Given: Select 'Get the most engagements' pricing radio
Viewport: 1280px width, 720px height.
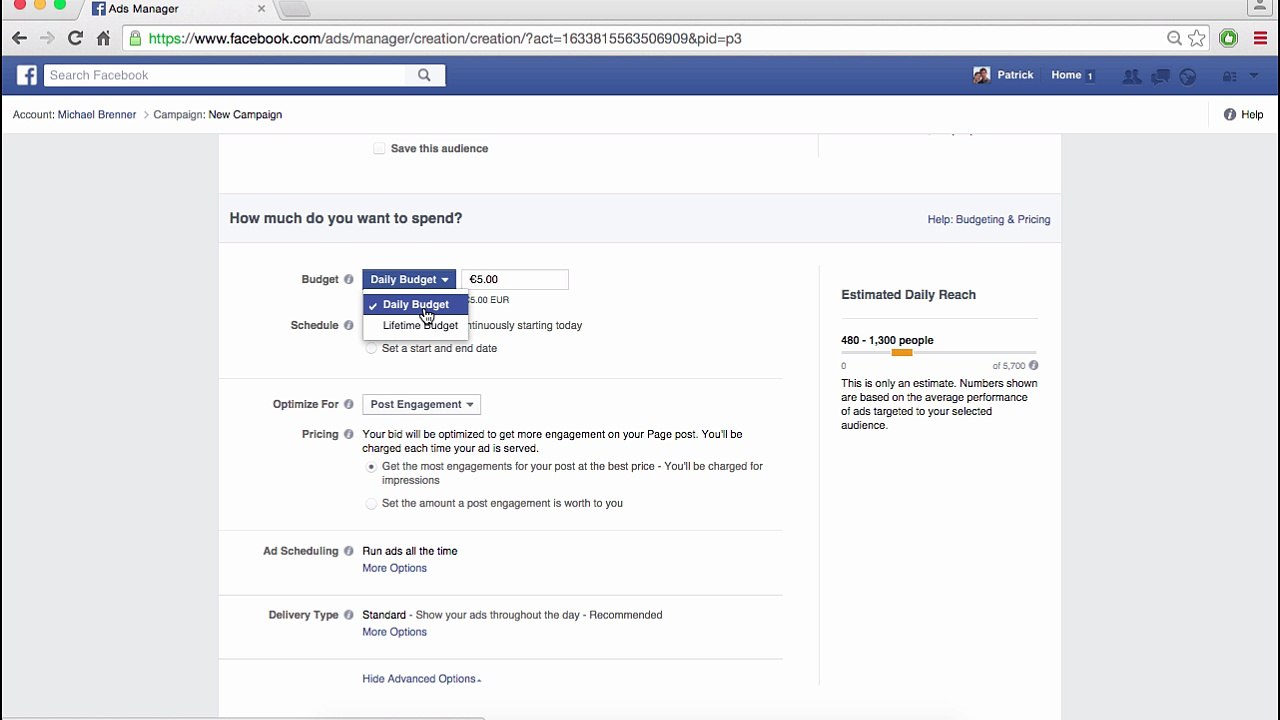Looking at the screenshot, I should click(372, 466).
